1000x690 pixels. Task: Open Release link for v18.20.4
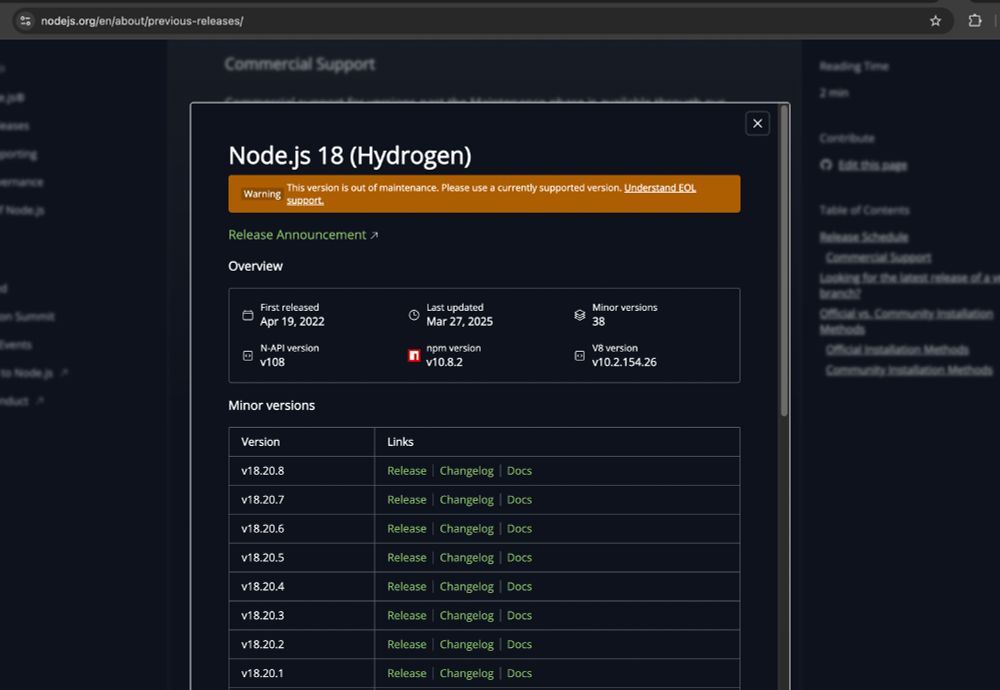click(407, 586)
